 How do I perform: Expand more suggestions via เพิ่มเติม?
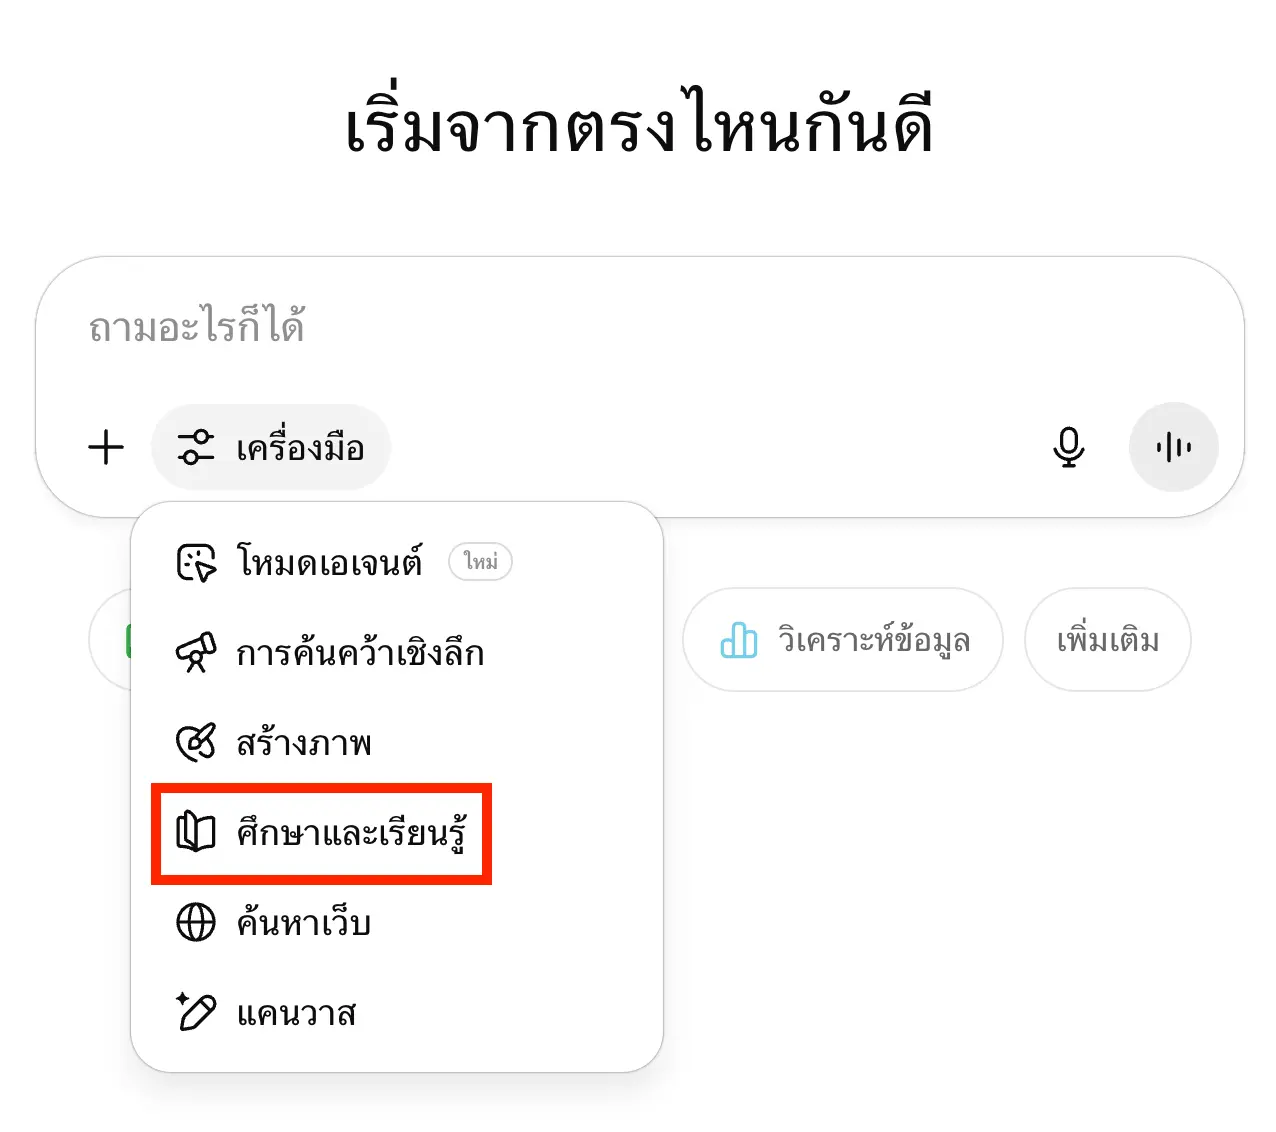tap(1108, 640)
